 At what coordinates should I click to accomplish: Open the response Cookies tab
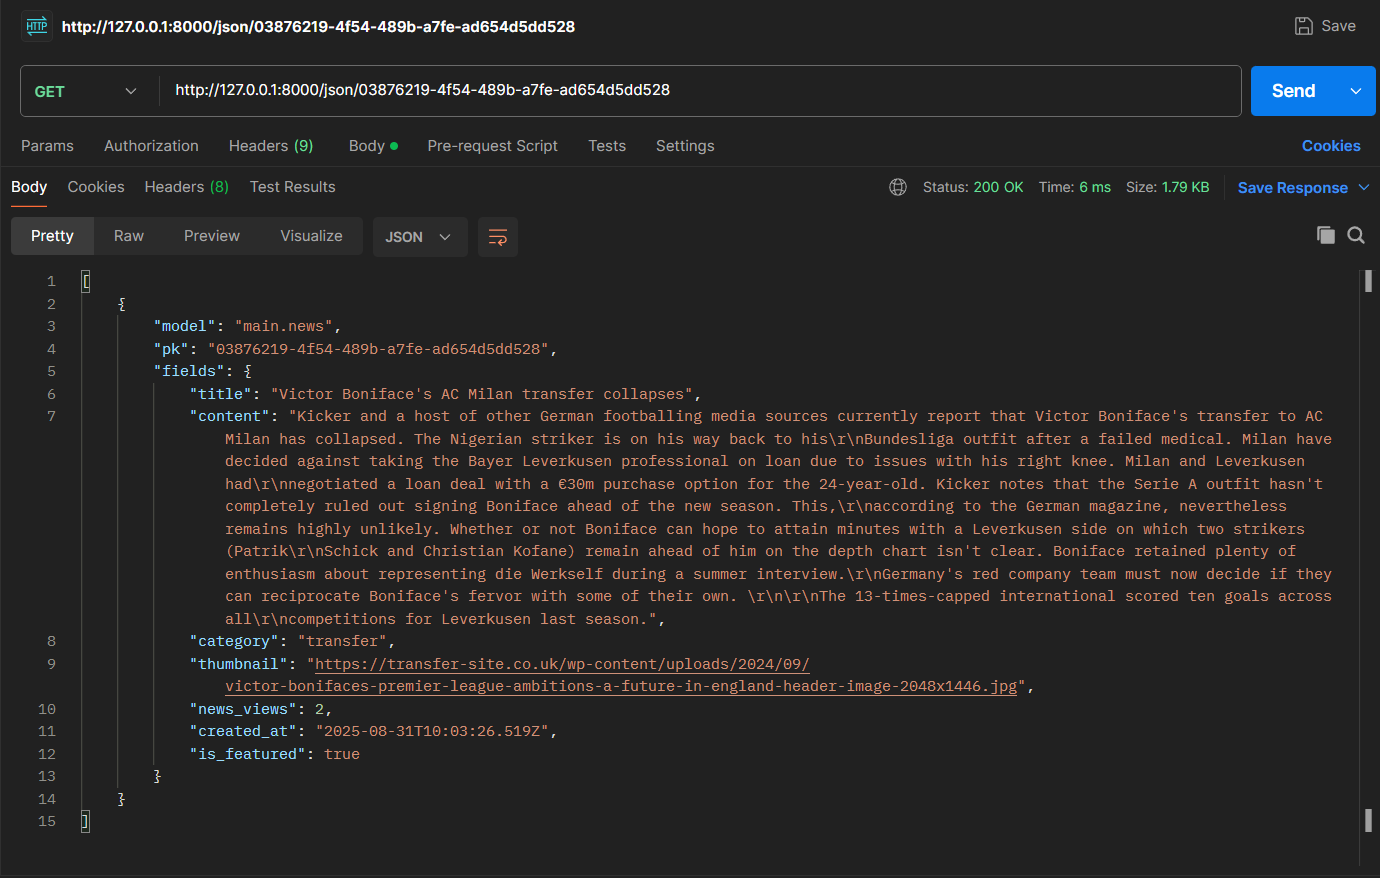[x=96, y=187]
